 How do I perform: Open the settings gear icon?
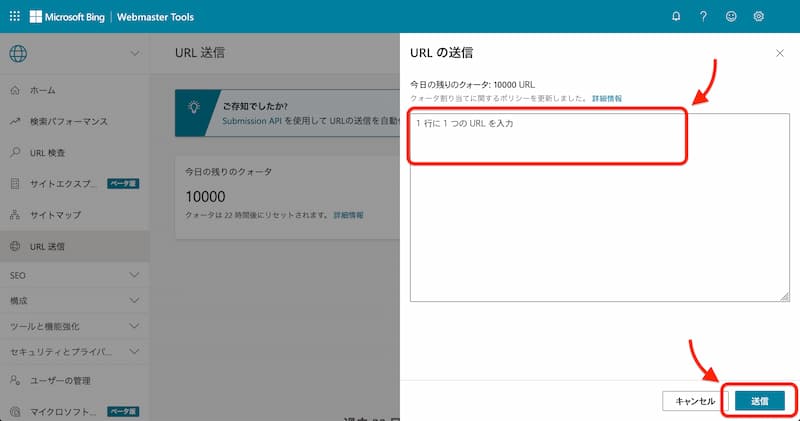click(x=759, y=16)
